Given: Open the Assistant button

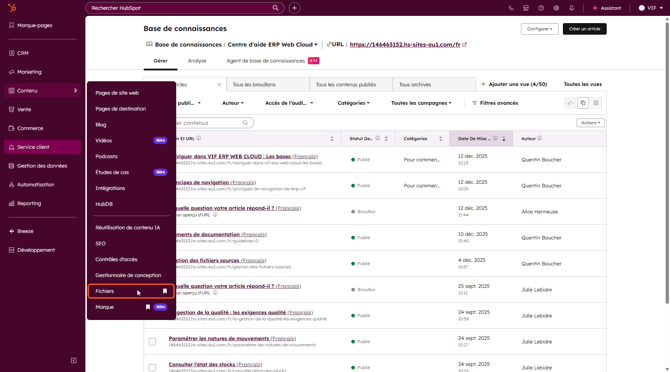Looking at the screenshot, I should [x=607, y=8].
